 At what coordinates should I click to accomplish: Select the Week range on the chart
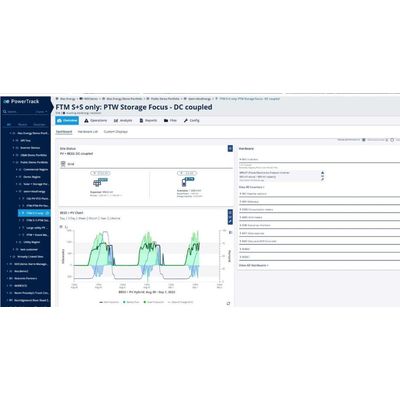82,218
